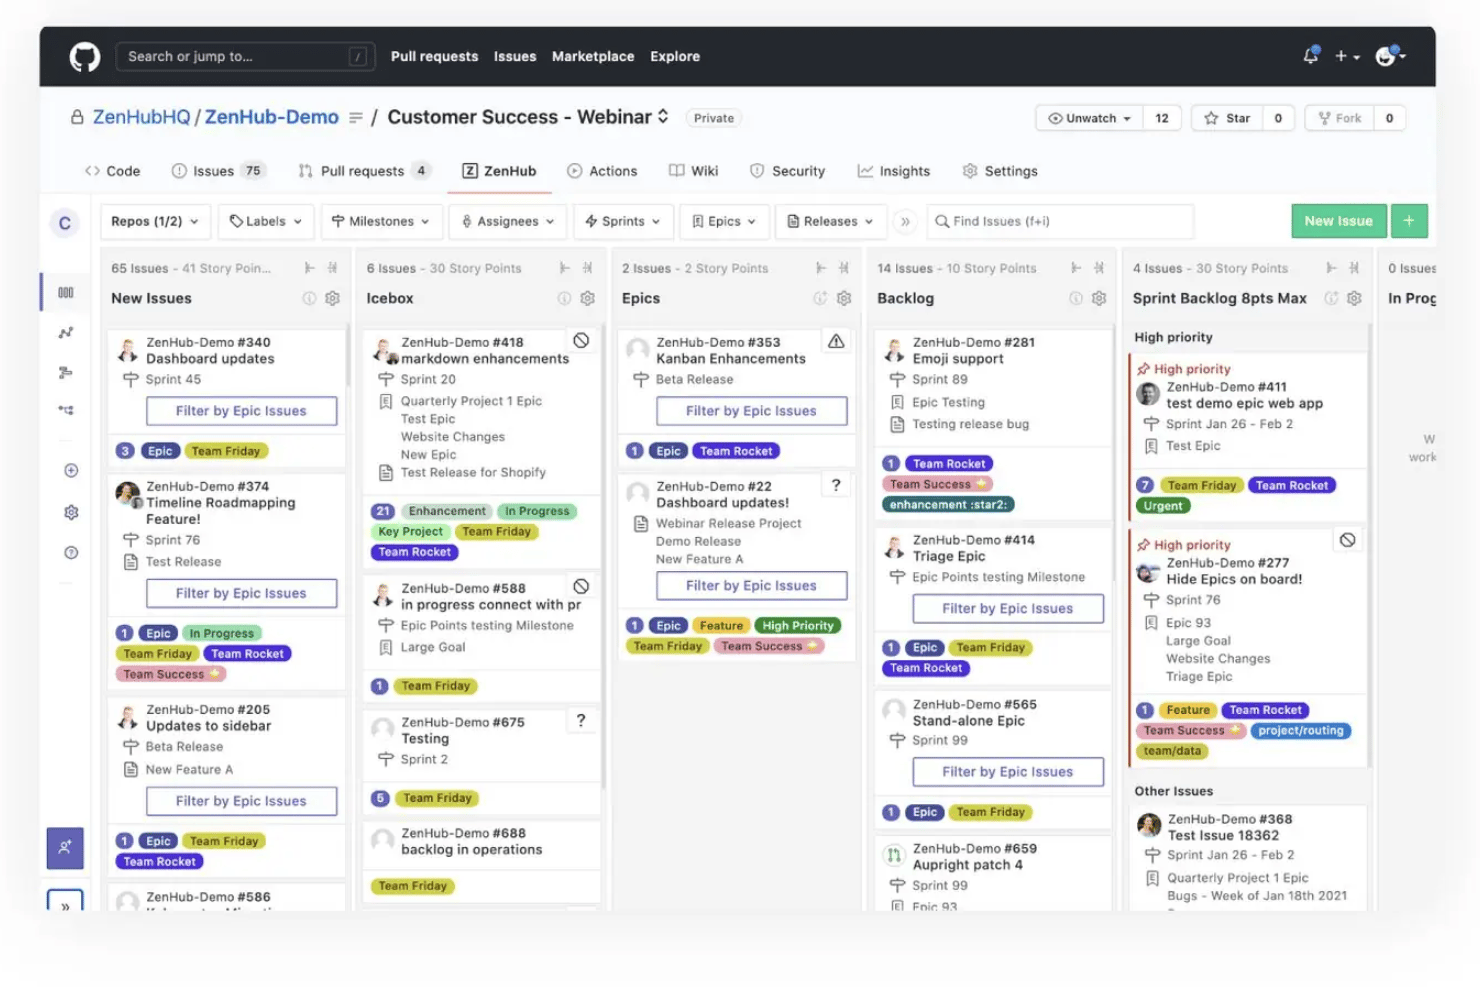Open the roadmap icon in sidebar
1480x987 pixels.
66,373
